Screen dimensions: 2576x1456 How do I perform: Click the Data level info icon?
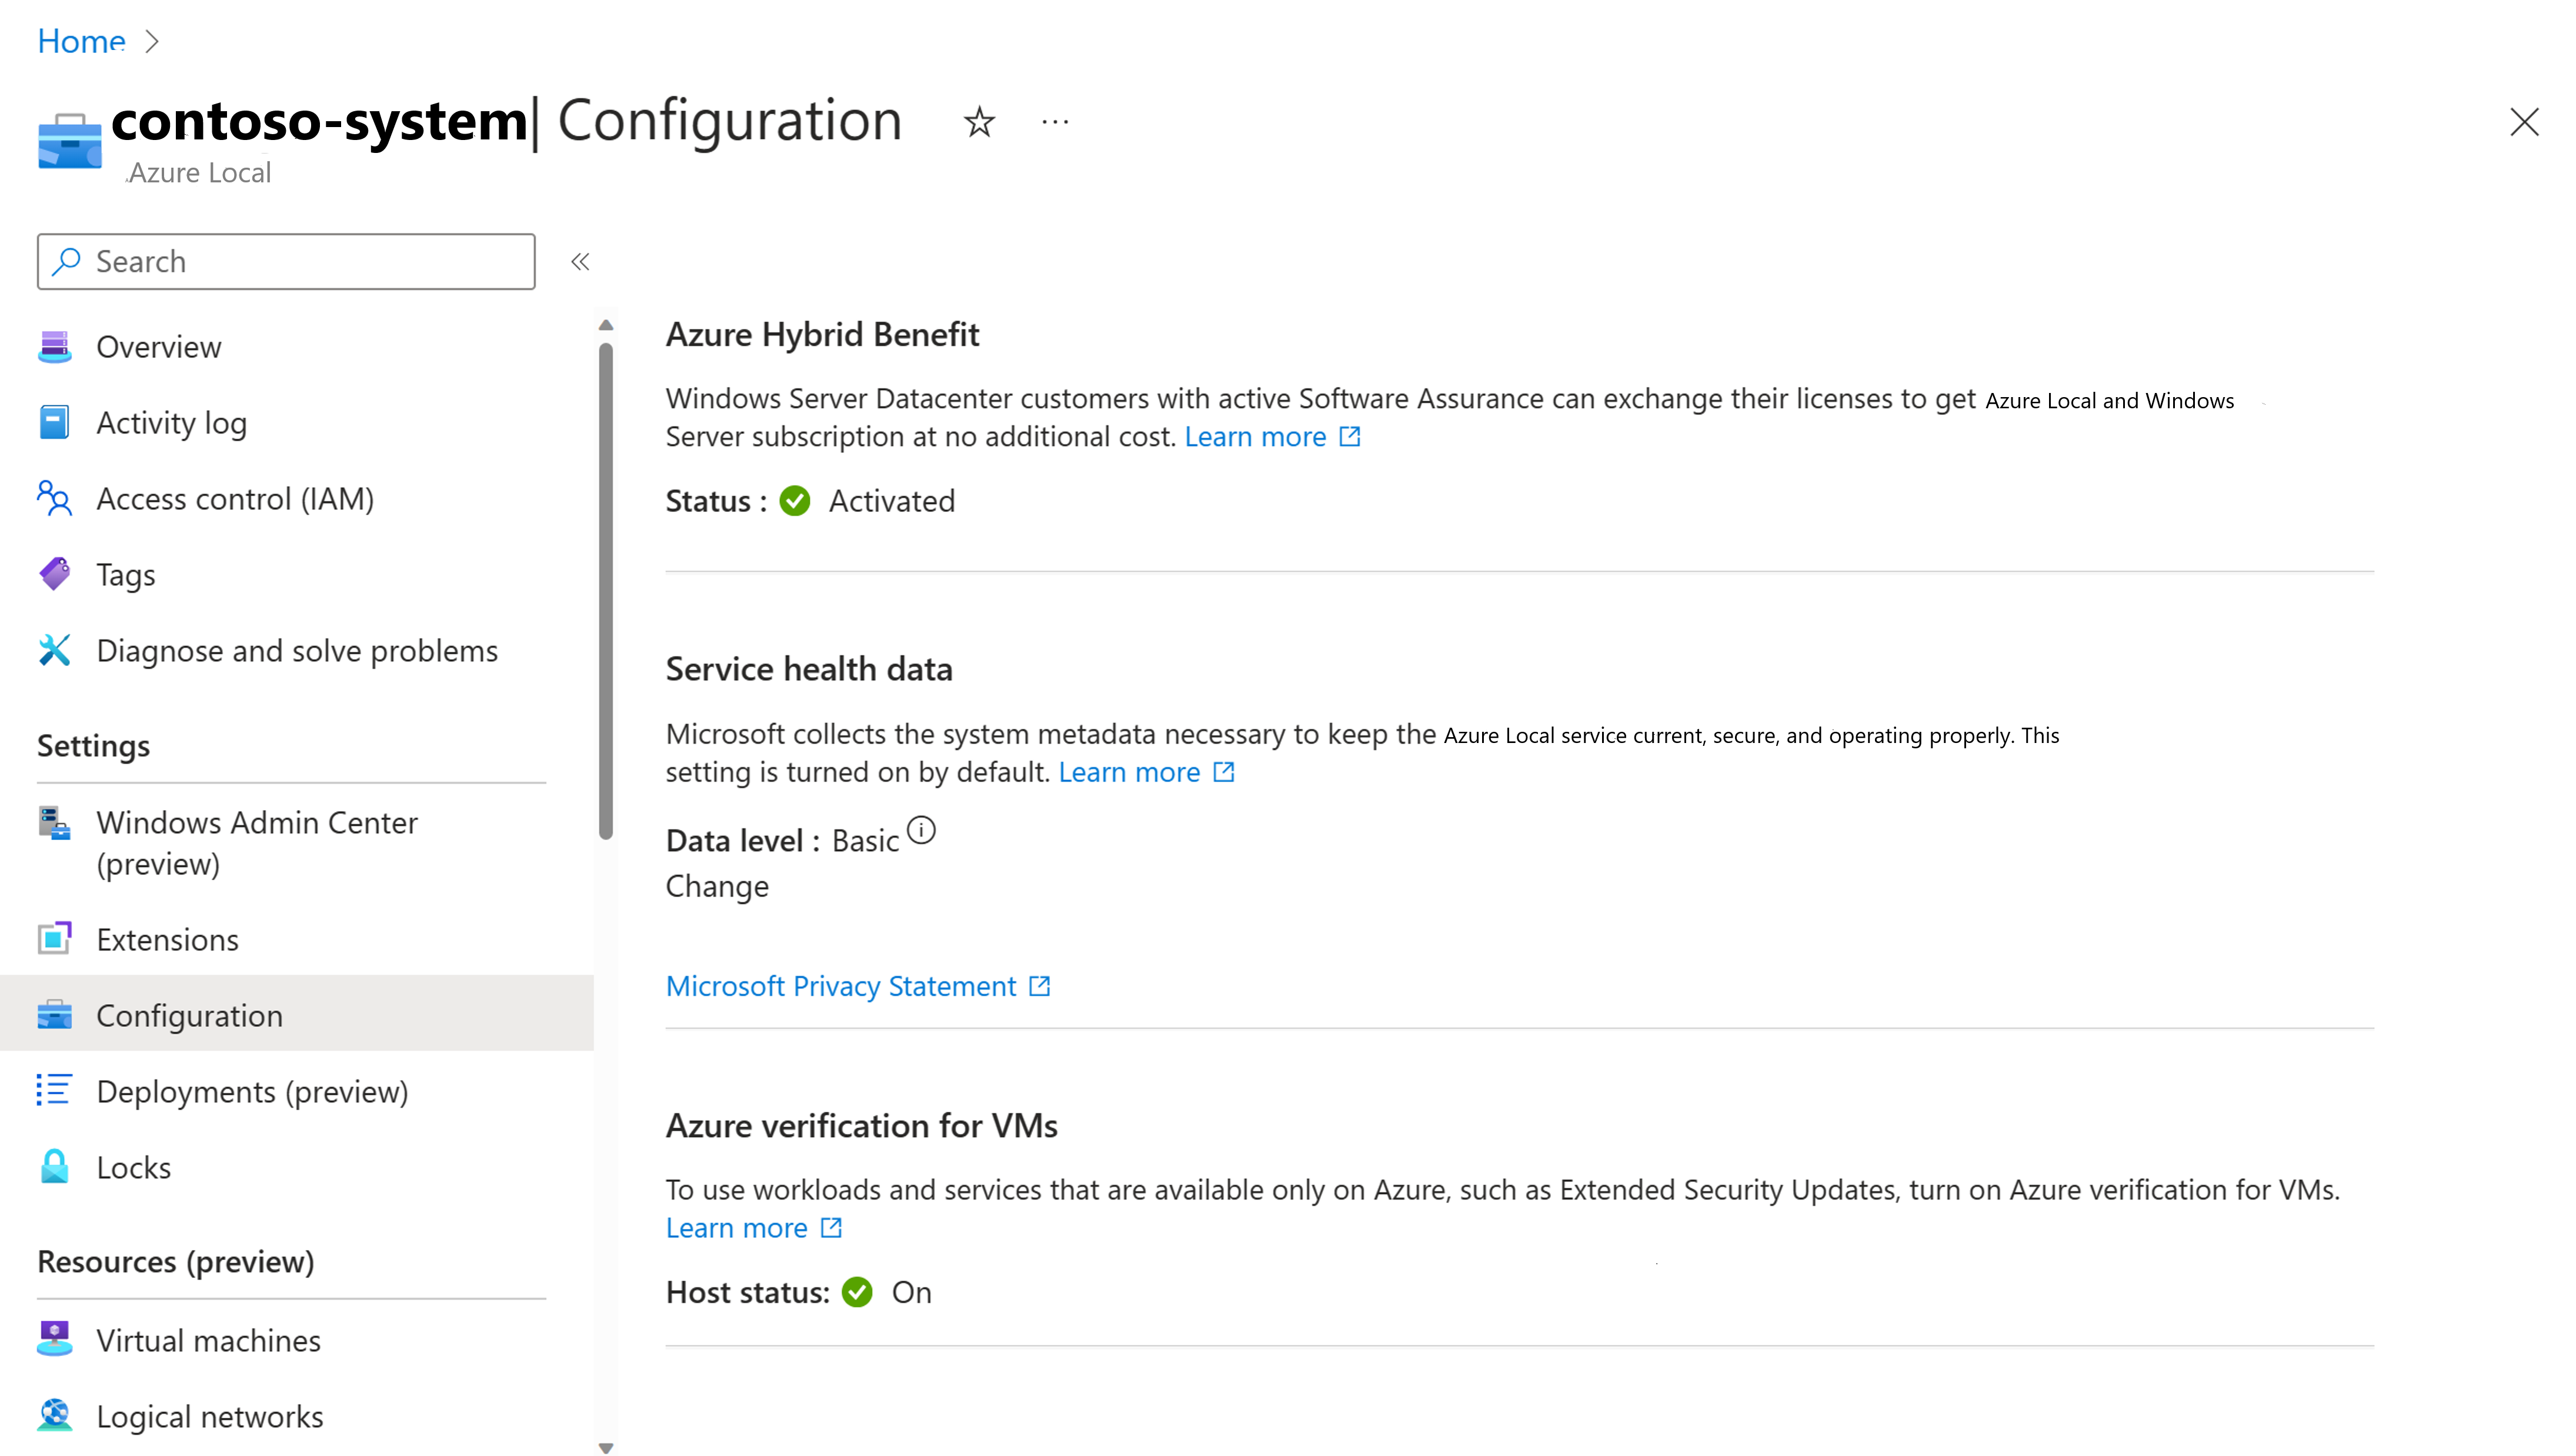pyautogui.click(x=921, y=830)
